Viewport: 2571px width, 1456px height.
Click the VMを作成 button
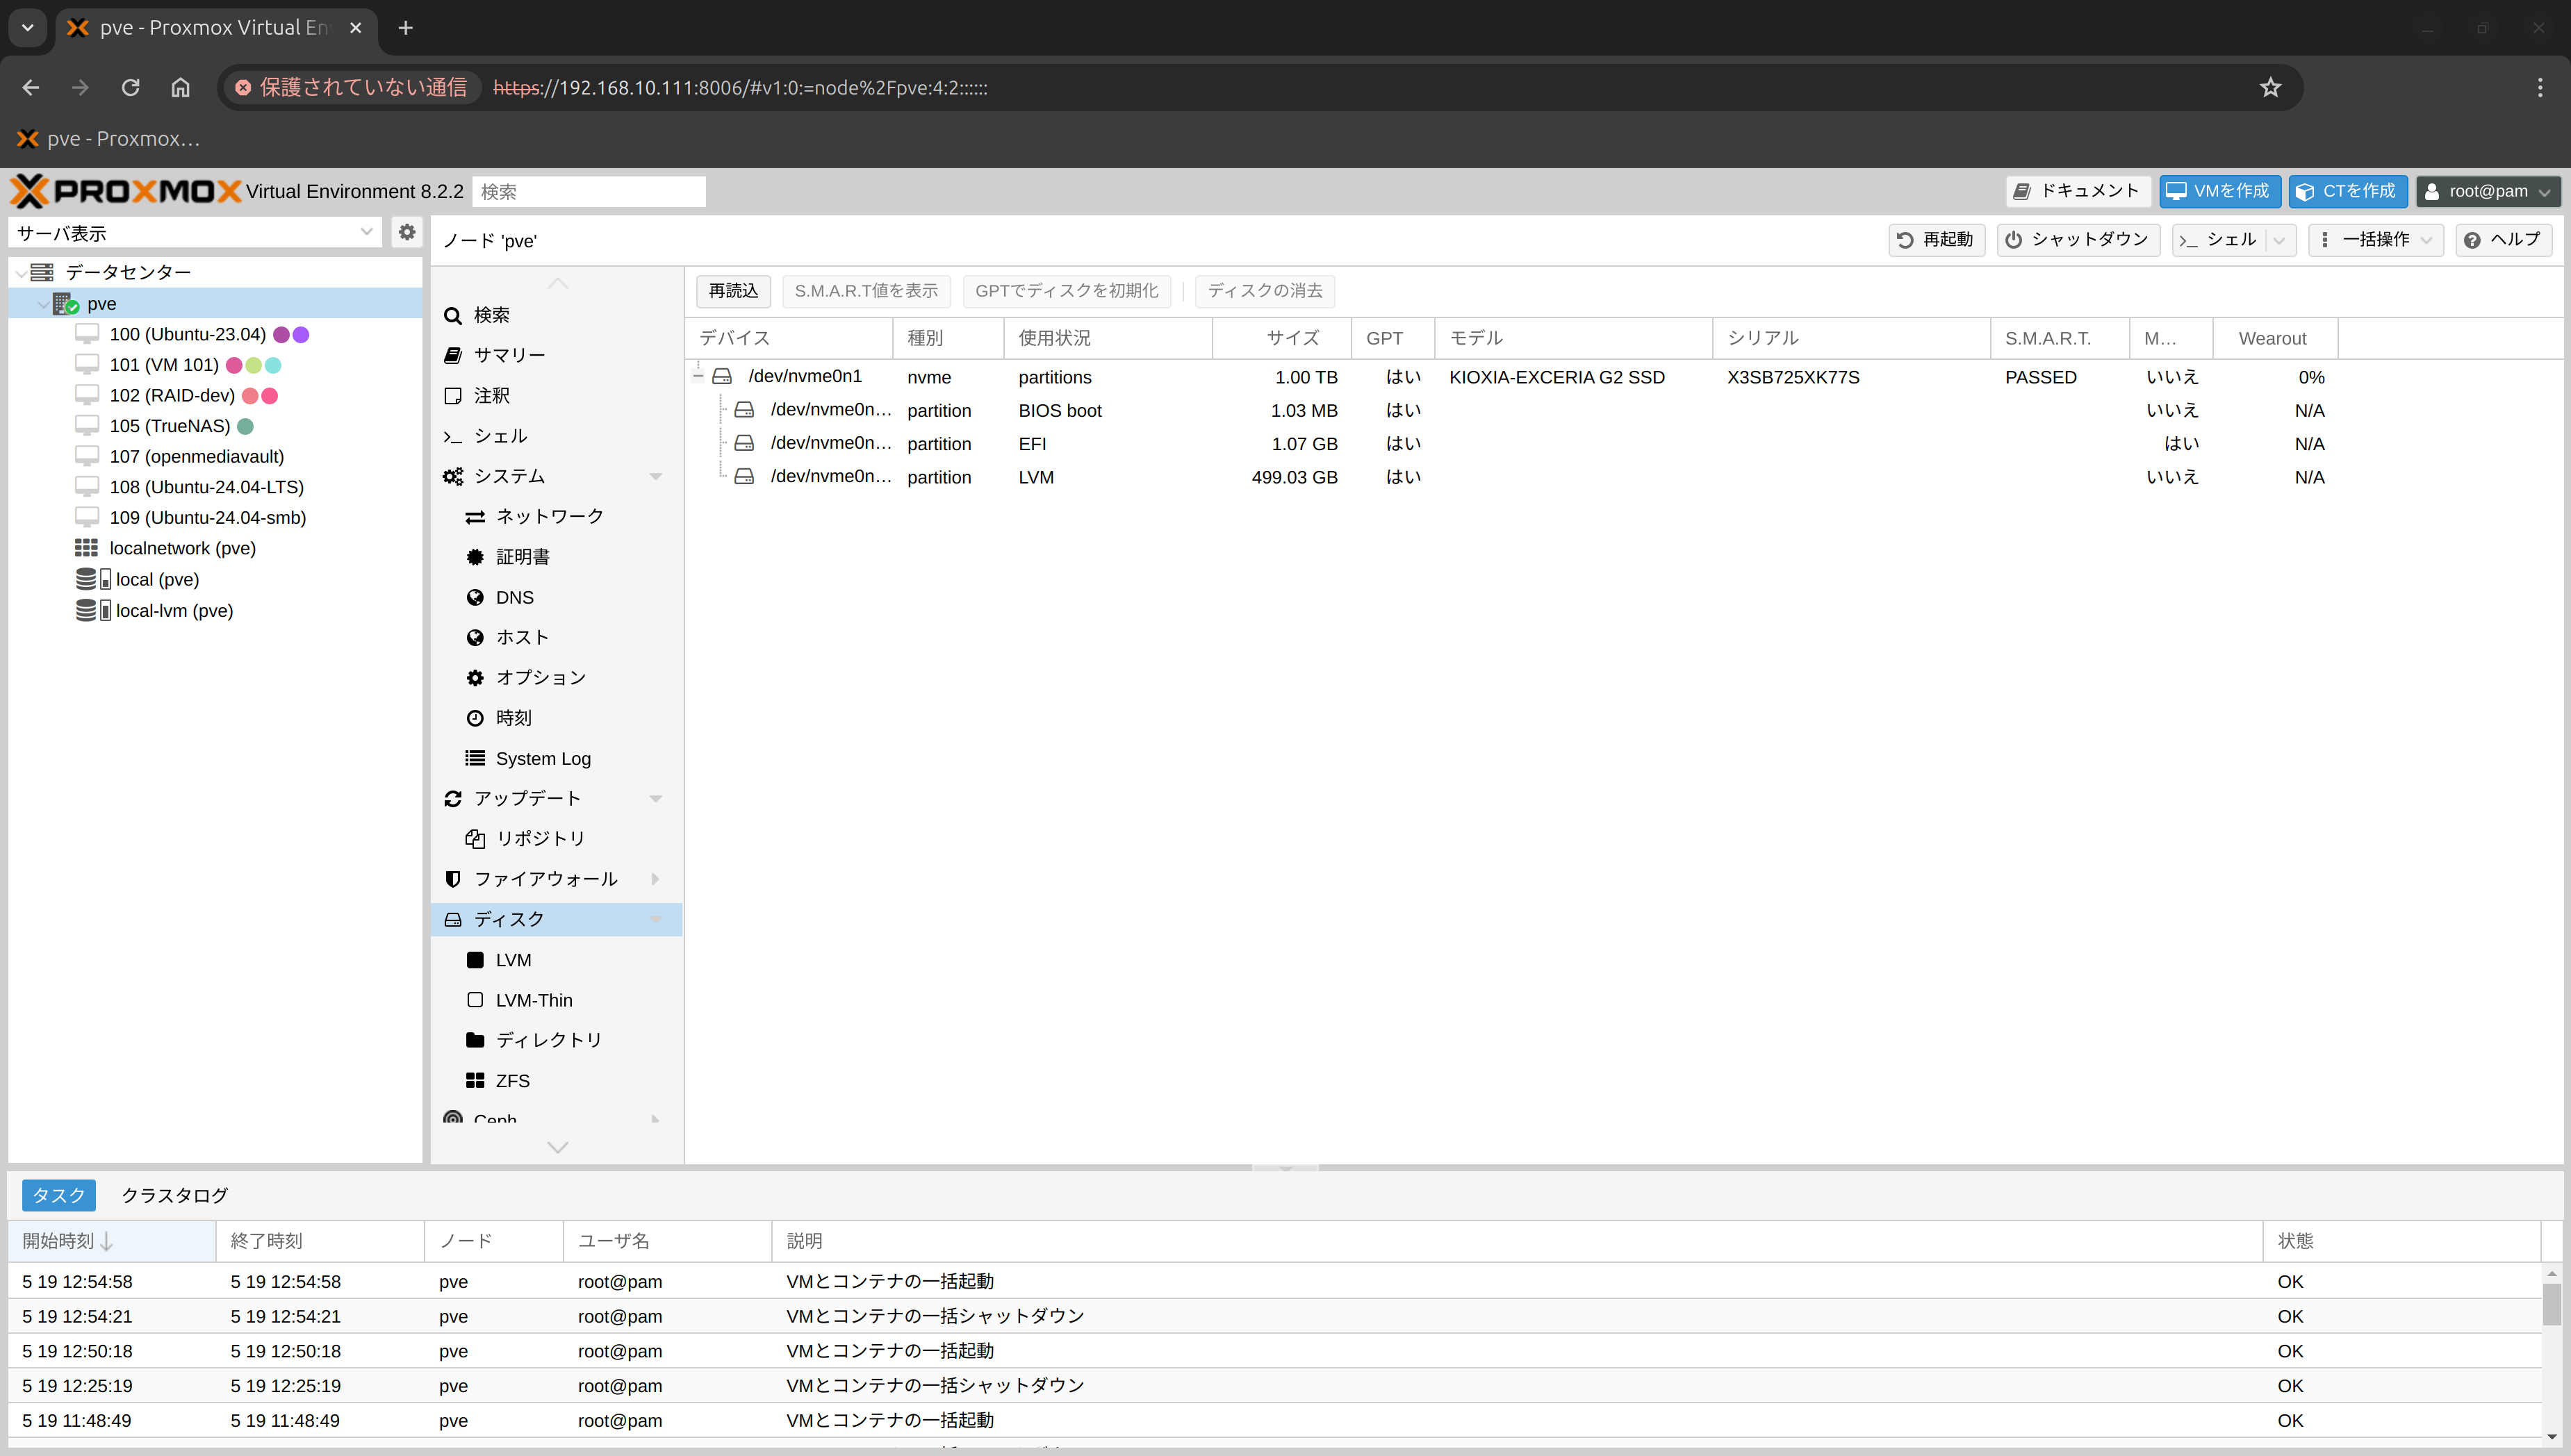tap(2219, 191)
